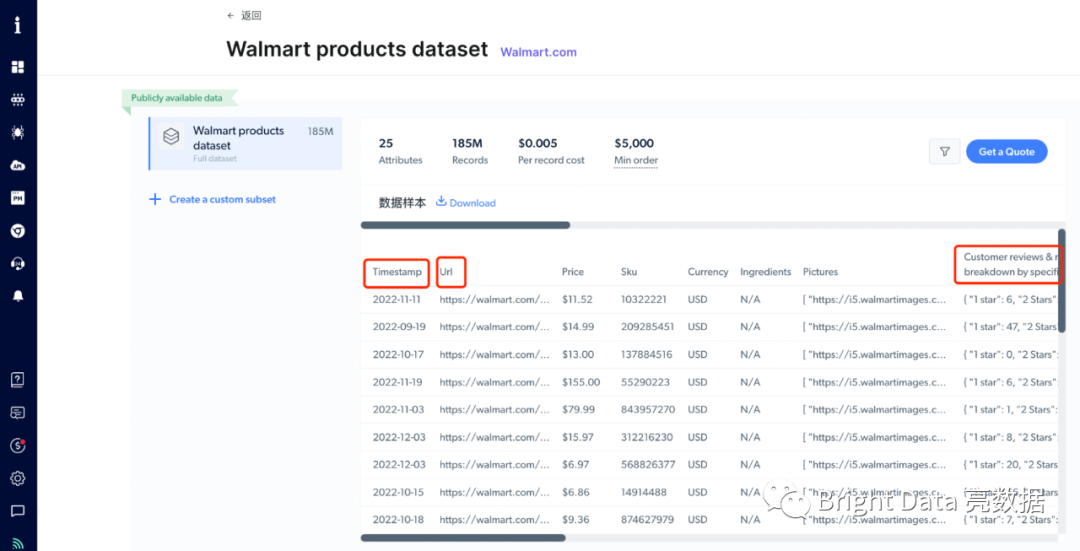Click the price cell $79.99
The image size is (1080, 551).
579,410
